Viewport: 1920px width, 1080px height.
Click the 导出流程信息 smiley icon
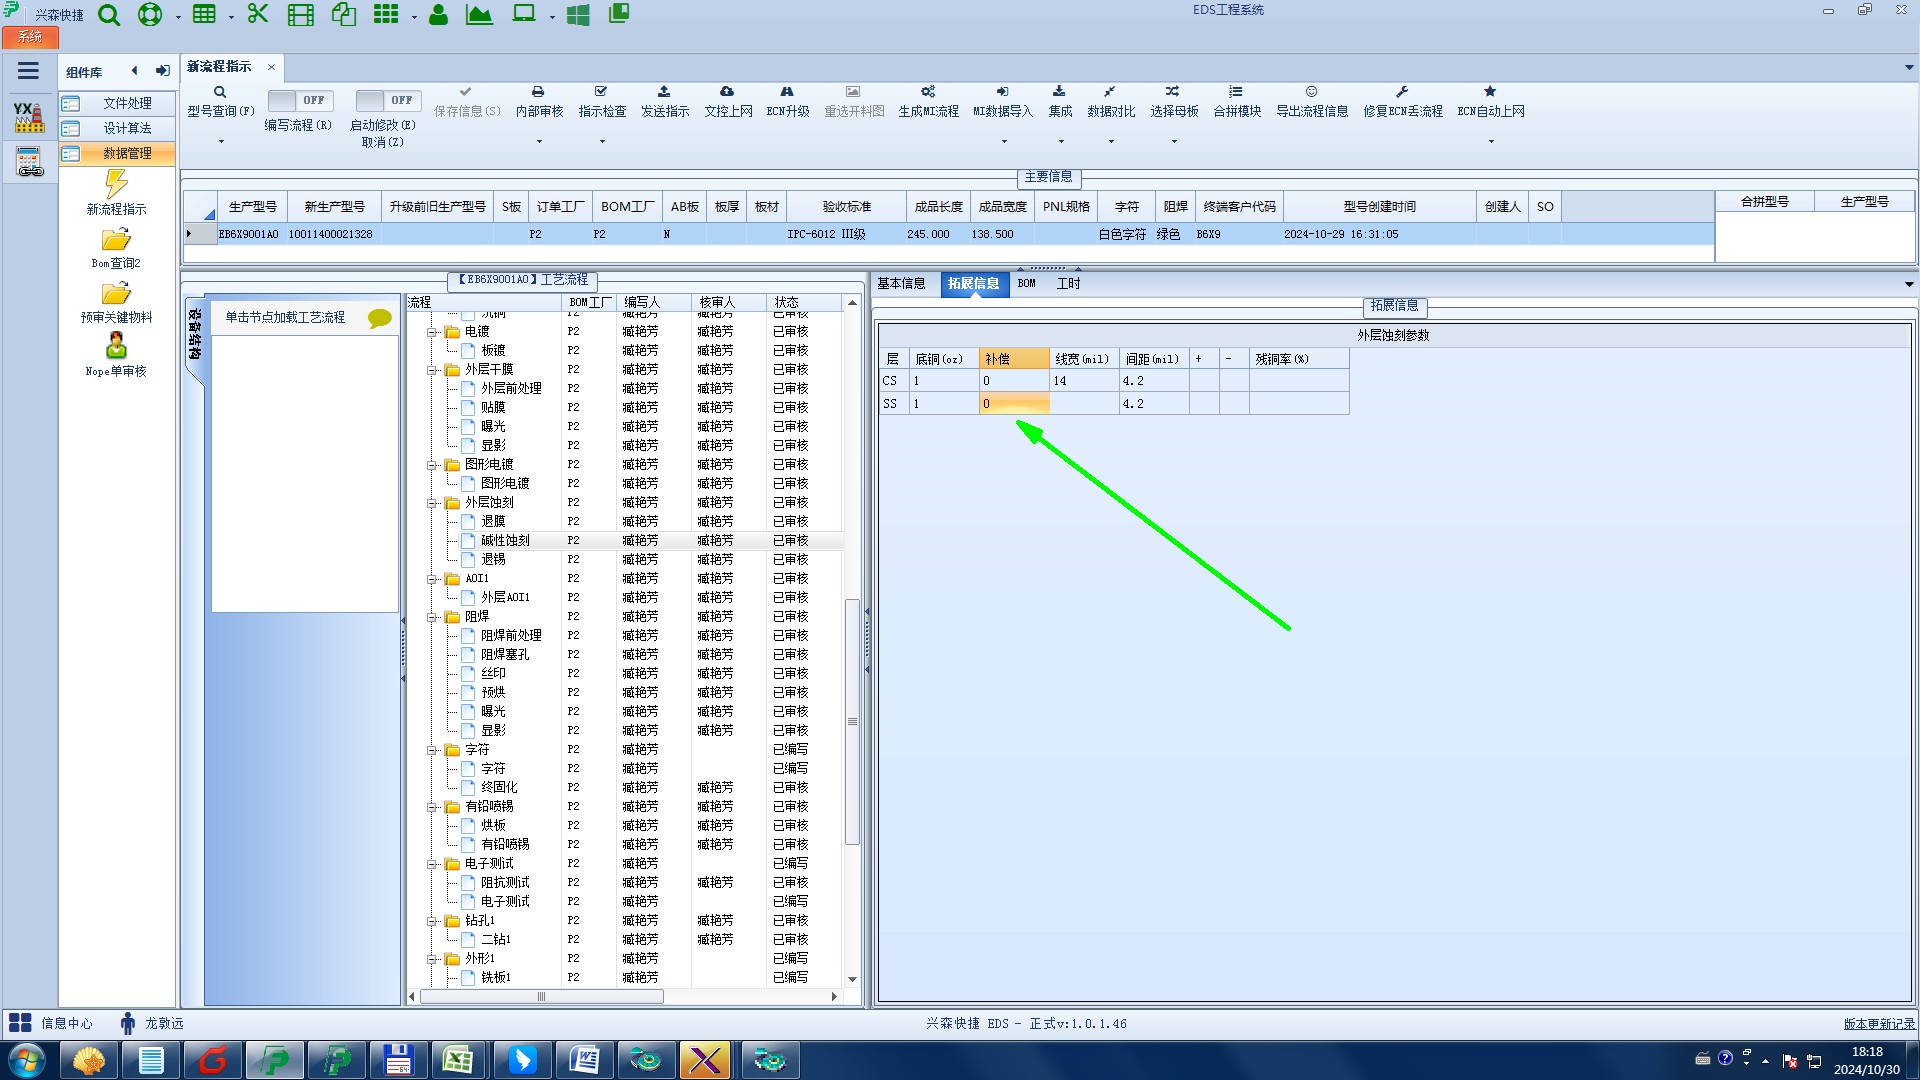coord(1311,92)
